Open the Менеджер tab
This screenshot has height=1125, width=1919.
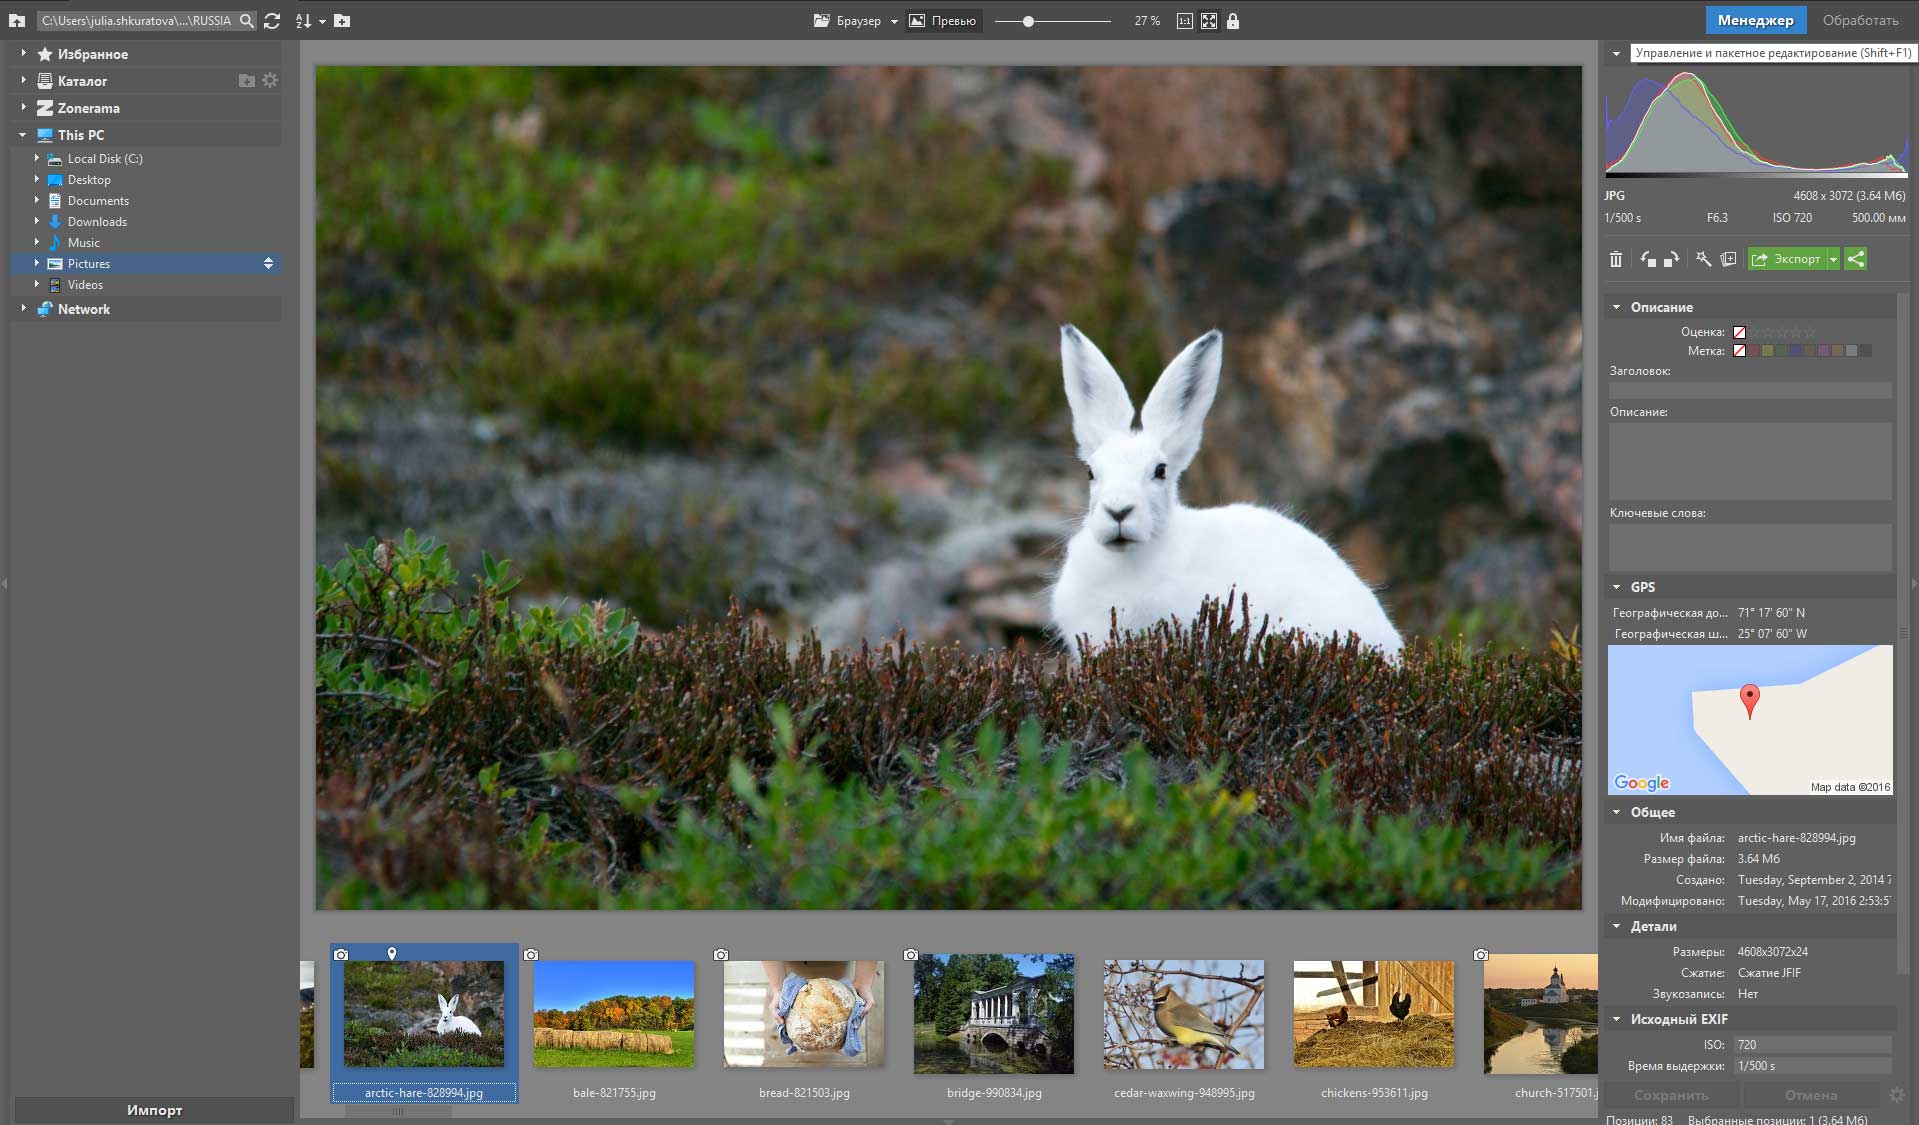(x=1755, y=21)
